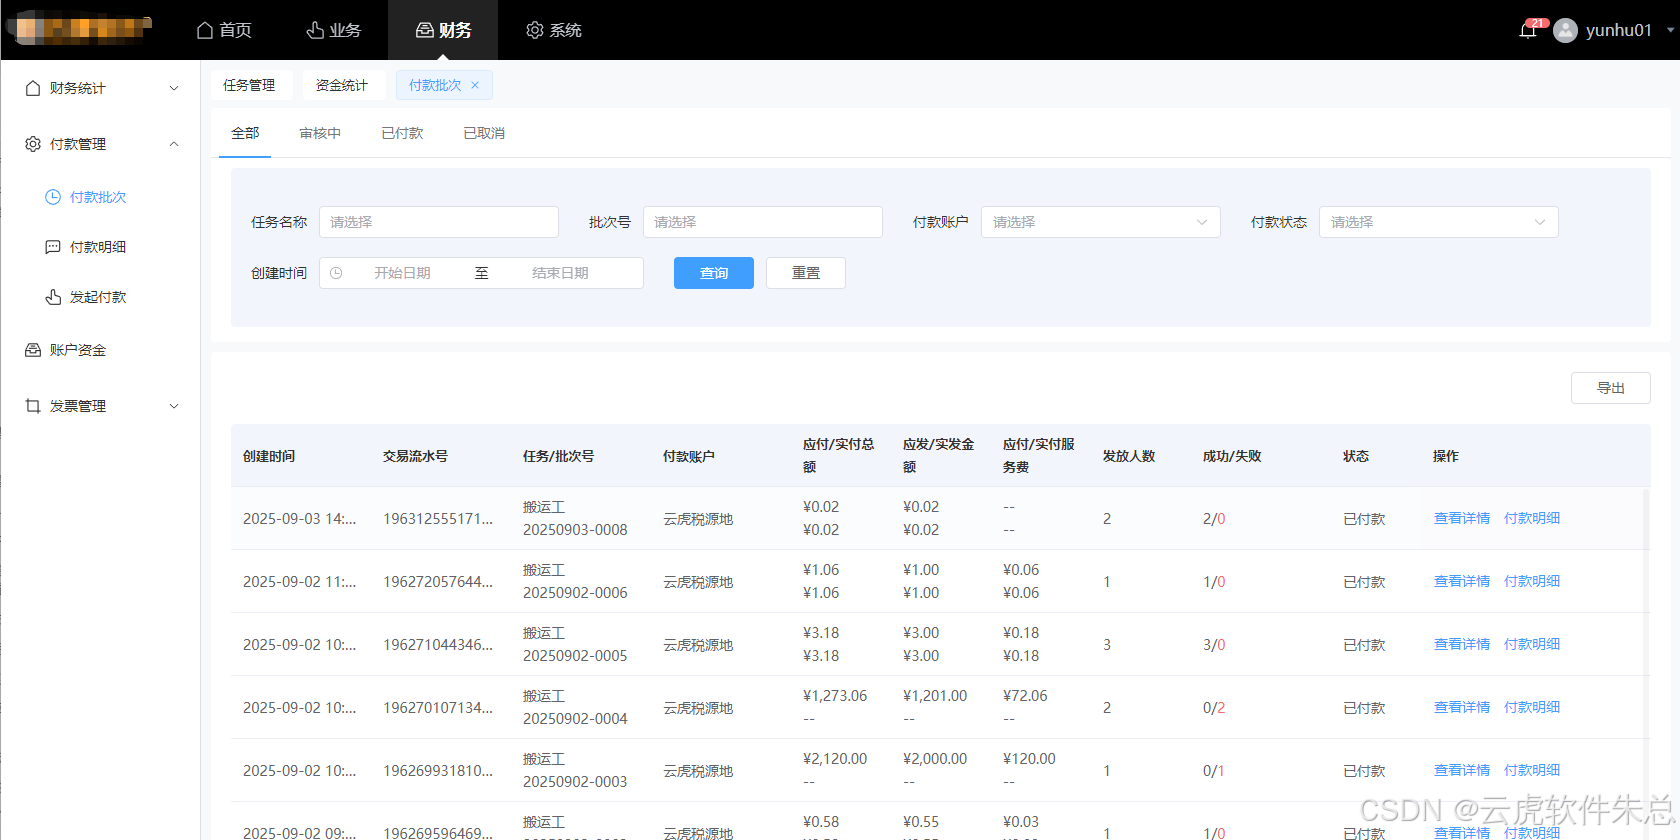Click the 付款明细 message icon in sidebar
The height and width of the screenshot is (840, 1680).
pos(53,247)
